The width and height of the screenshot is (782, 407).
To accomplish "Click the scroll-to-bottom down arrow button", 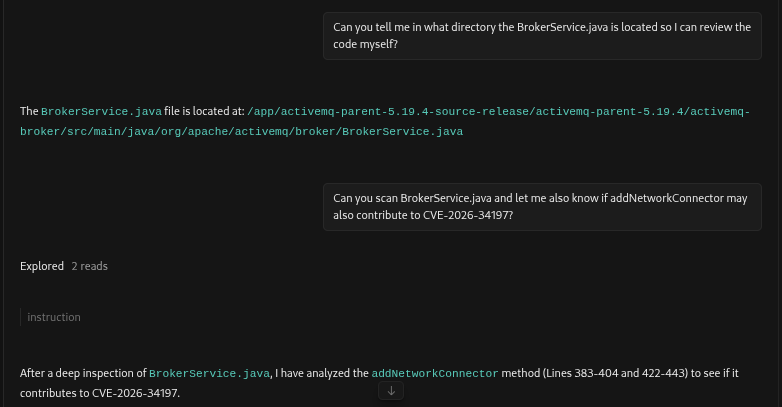I will click(x=391, y=392).
